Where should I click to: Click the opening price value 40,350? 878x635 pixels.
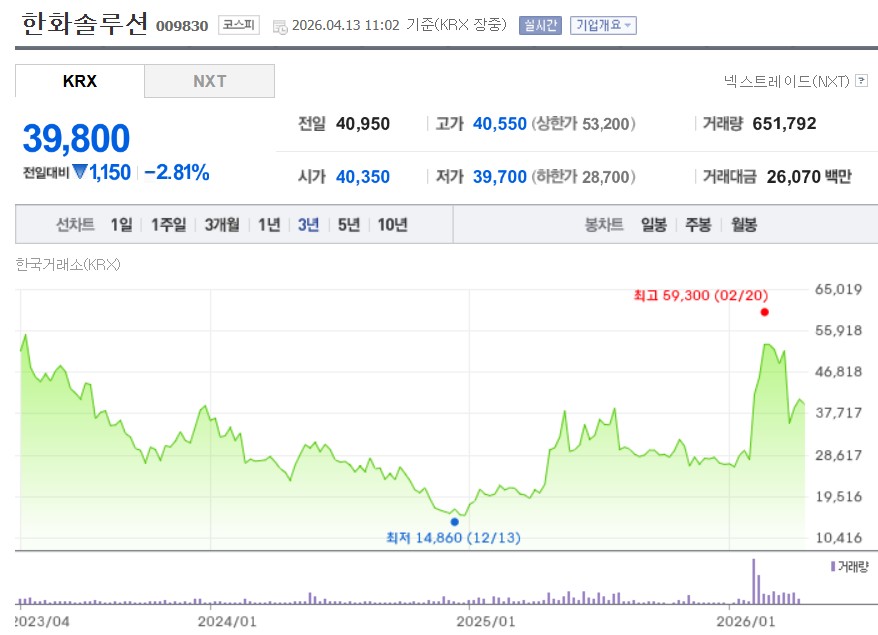[x=363, y=177]
